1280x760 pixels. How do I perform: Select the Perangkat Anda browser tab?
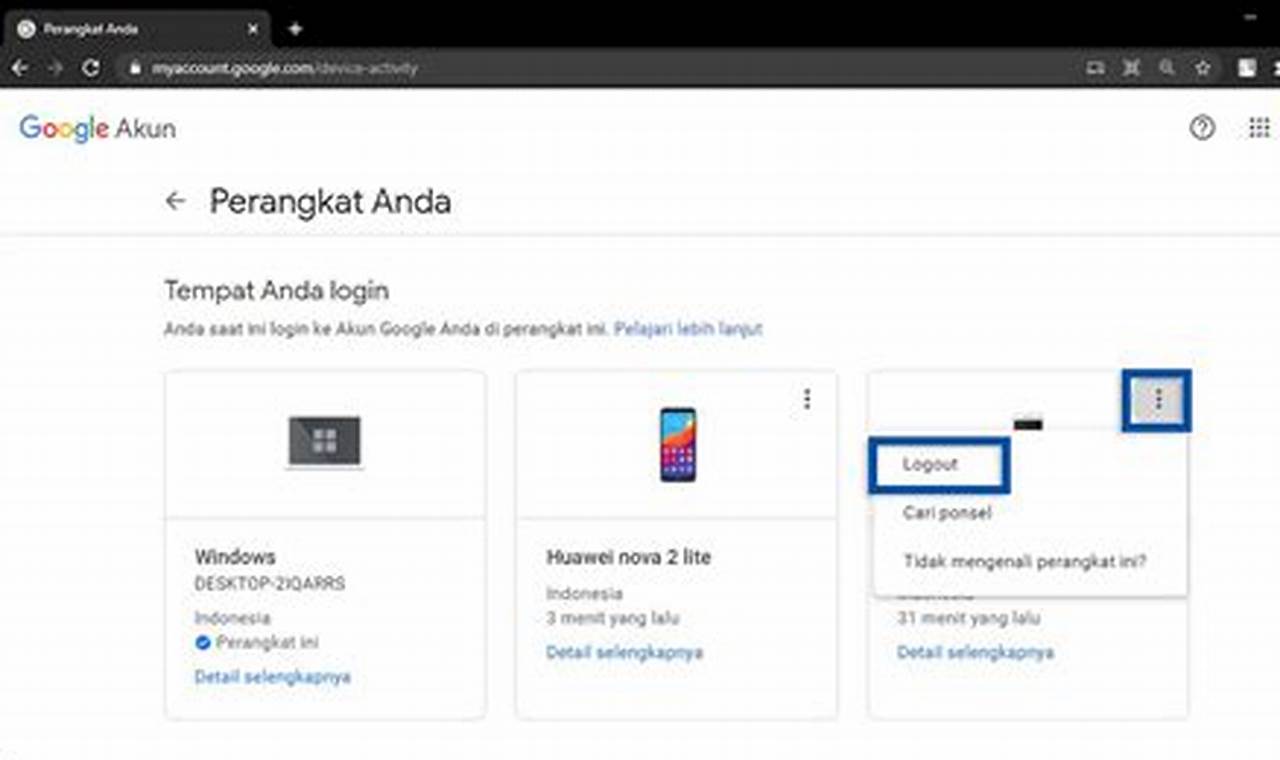[x=137, y=29]
